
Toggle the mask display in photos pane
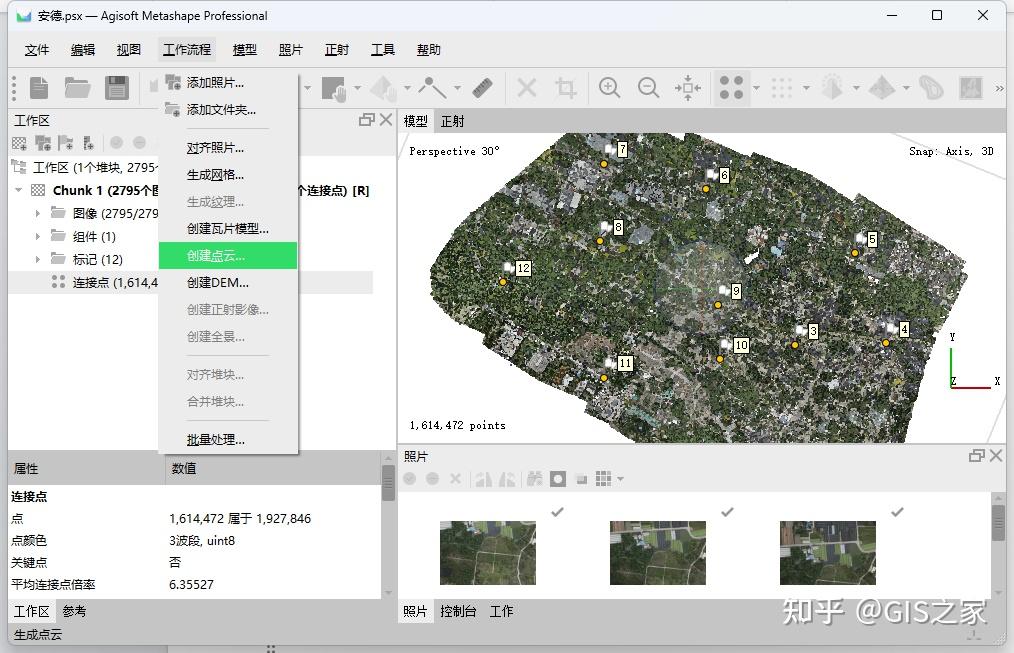tap(558, 479)
